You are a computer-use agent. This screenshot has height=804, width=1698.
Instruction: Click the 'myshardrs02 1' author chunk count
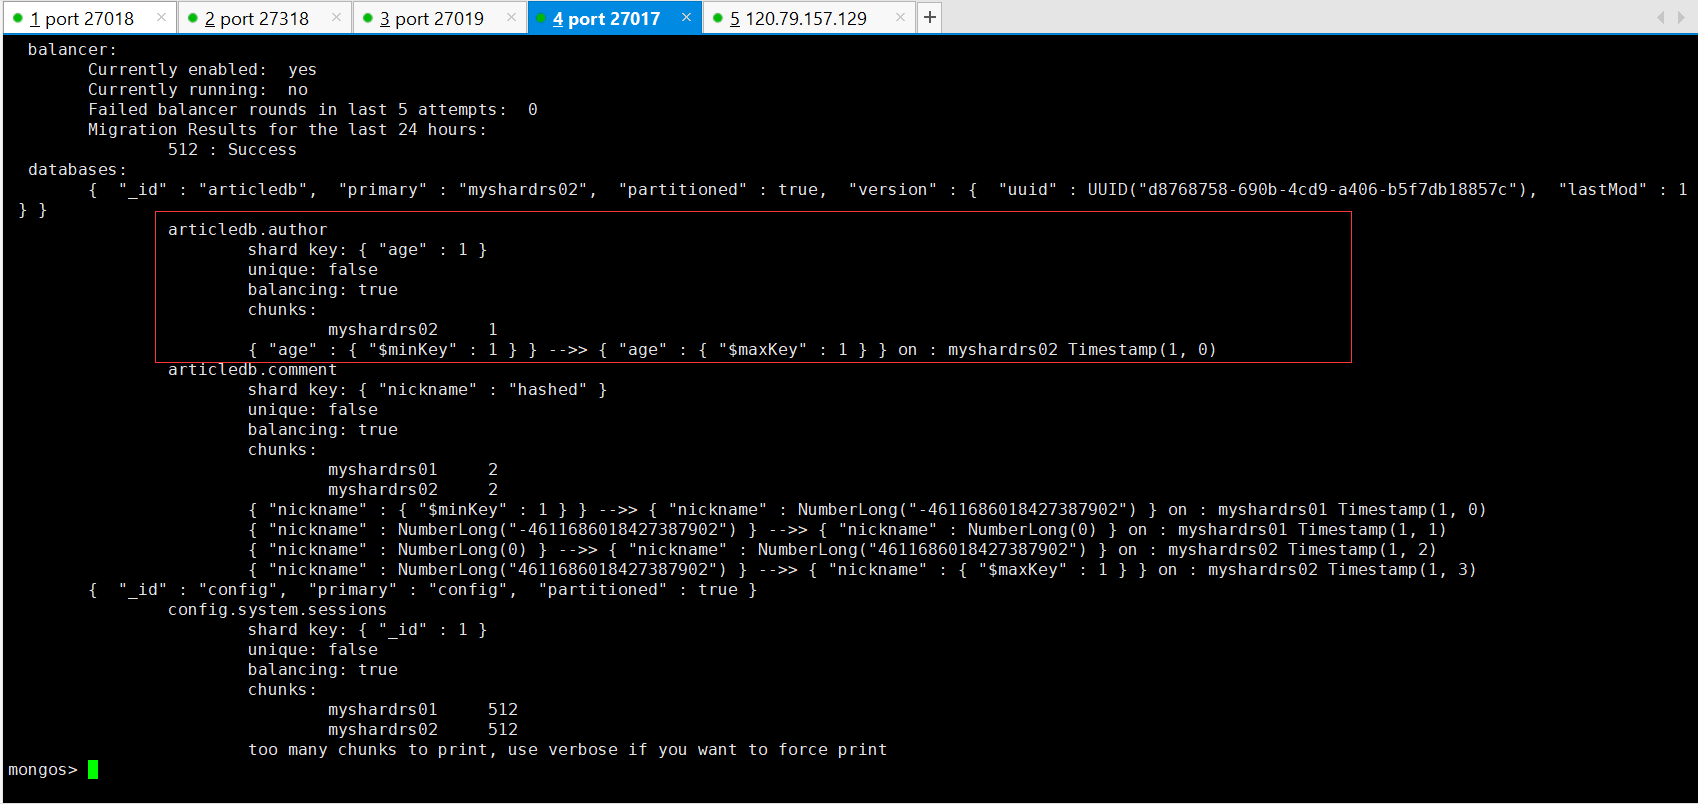[x=412, y=329]
